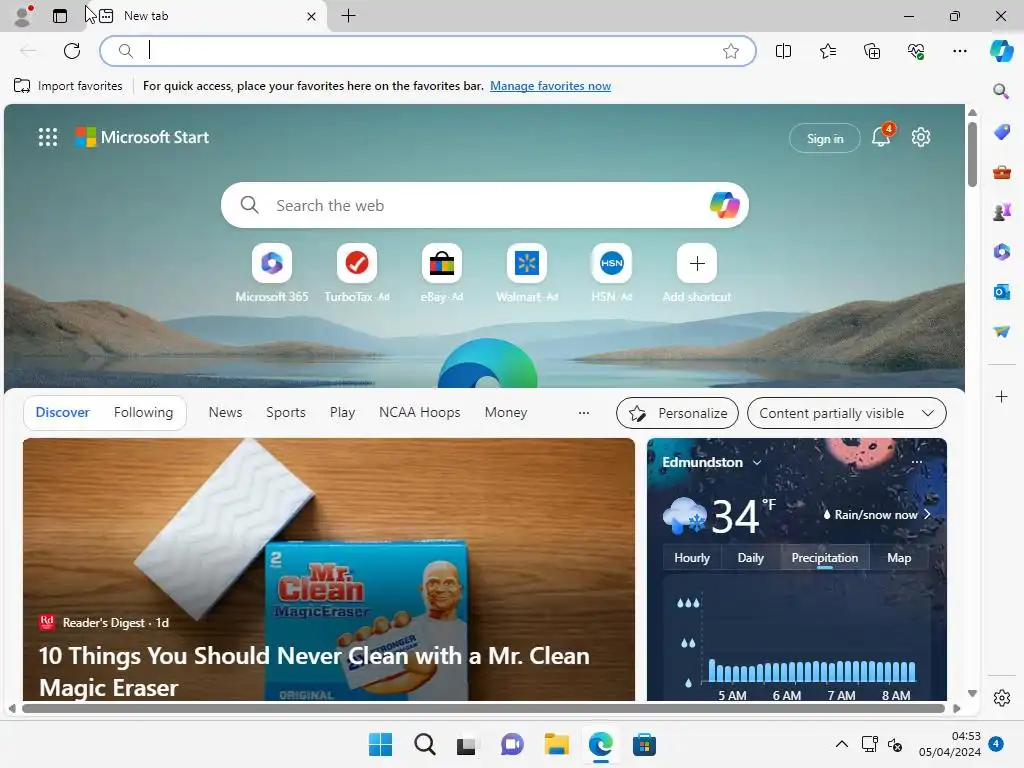The height and width of the screenshot is (768, 1024).
Task: Click the horizontal page scrollbar
Action: click(483, 708)
